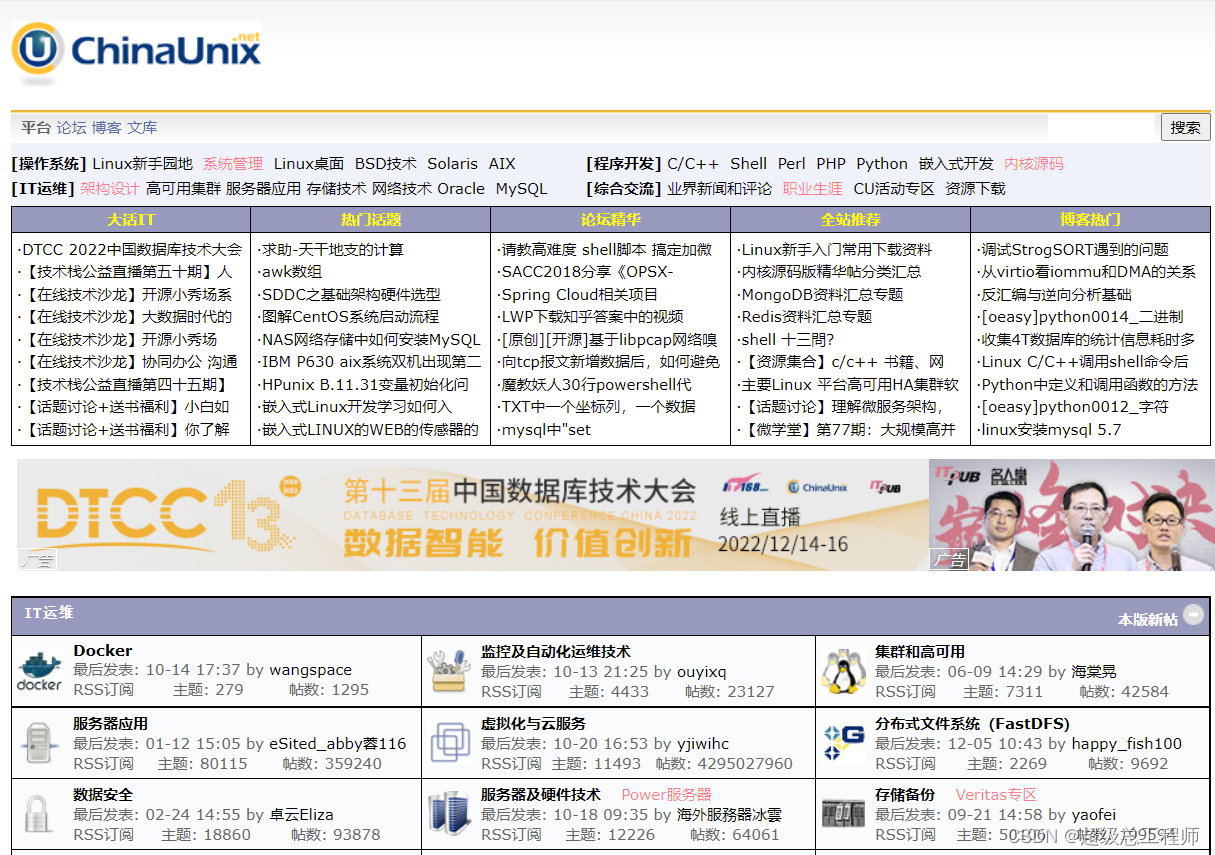This screenshot has height=855, width=1215.
Task: Select the 热门话题 column header
Action: [370, 219]
